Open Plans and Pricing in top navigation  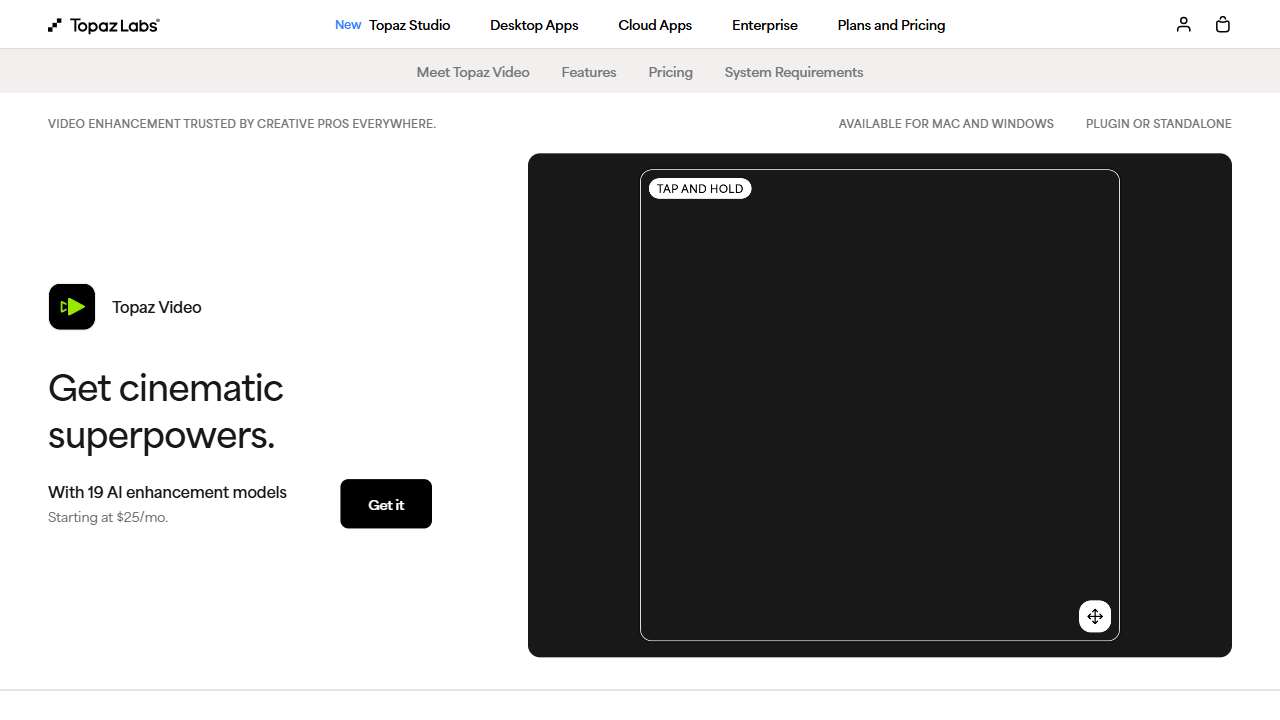point(891,25)
